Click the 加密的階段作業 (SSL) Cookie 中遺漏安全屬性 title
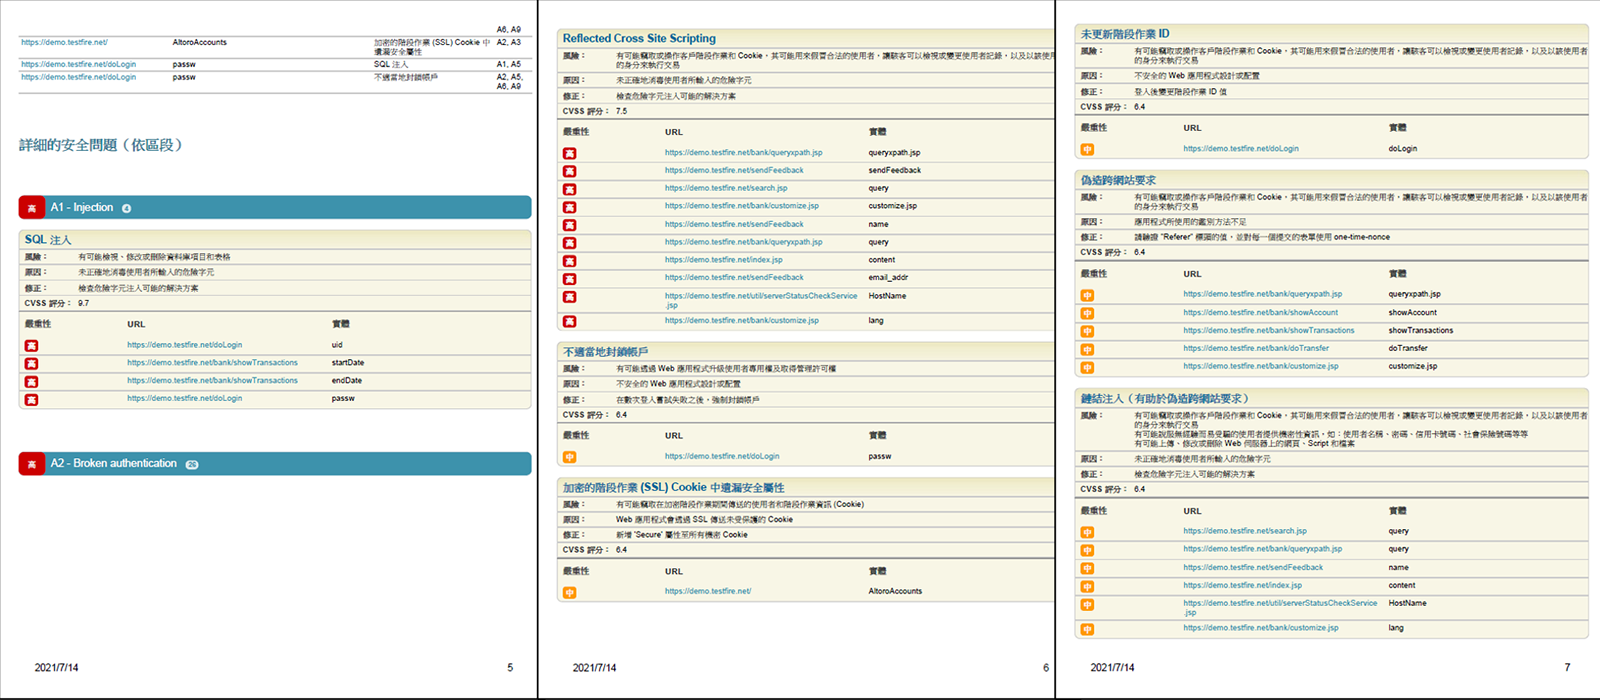The height and width of the screenshot is (700, 1600). click(673, 488)
